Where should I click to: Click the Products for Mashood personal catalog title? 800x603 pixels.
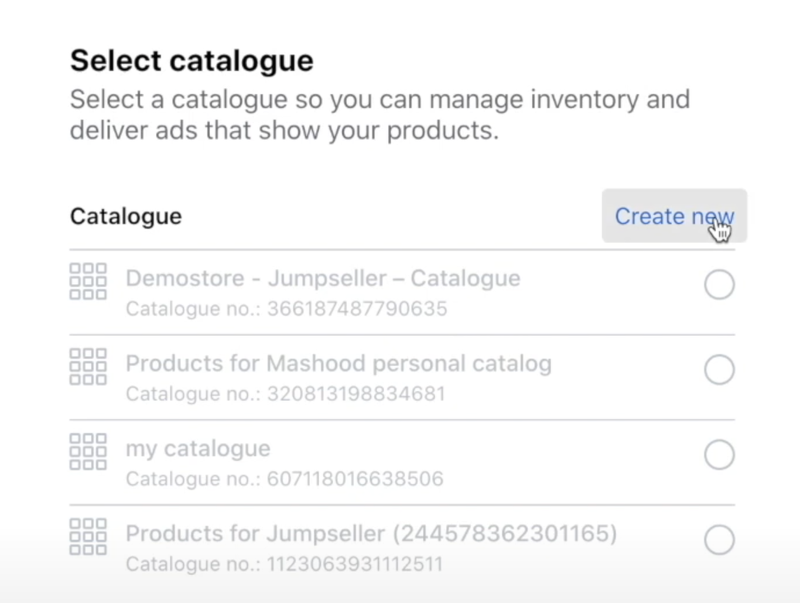coord(338,363)
